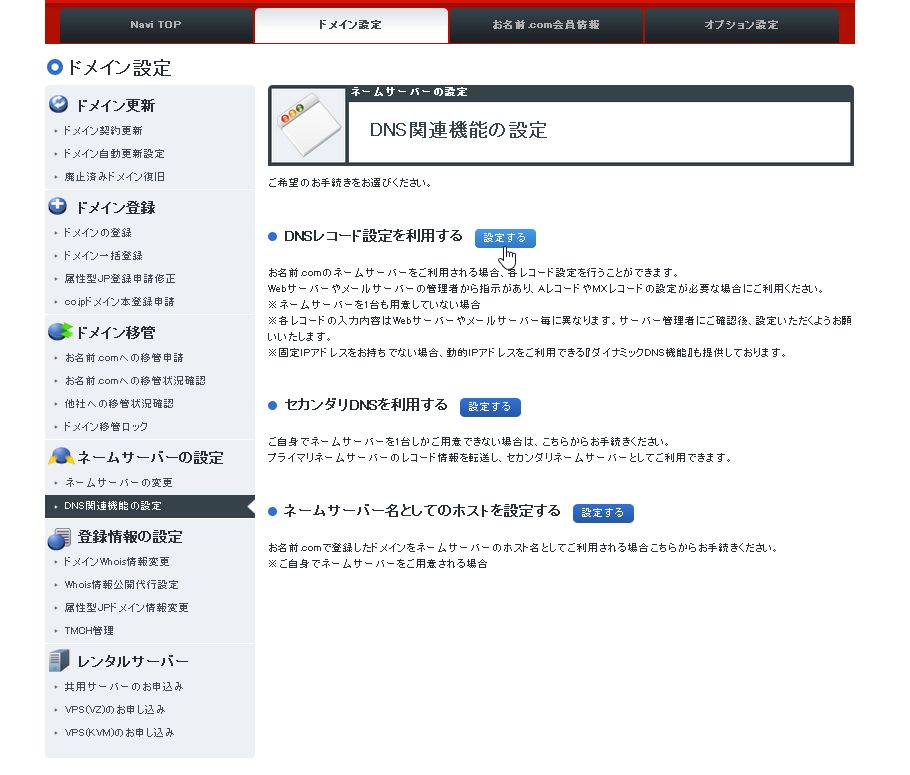Click the ご希望のお手続きをお選びください text
This screenshot has height=775, width=910.
tap(349, 183)
